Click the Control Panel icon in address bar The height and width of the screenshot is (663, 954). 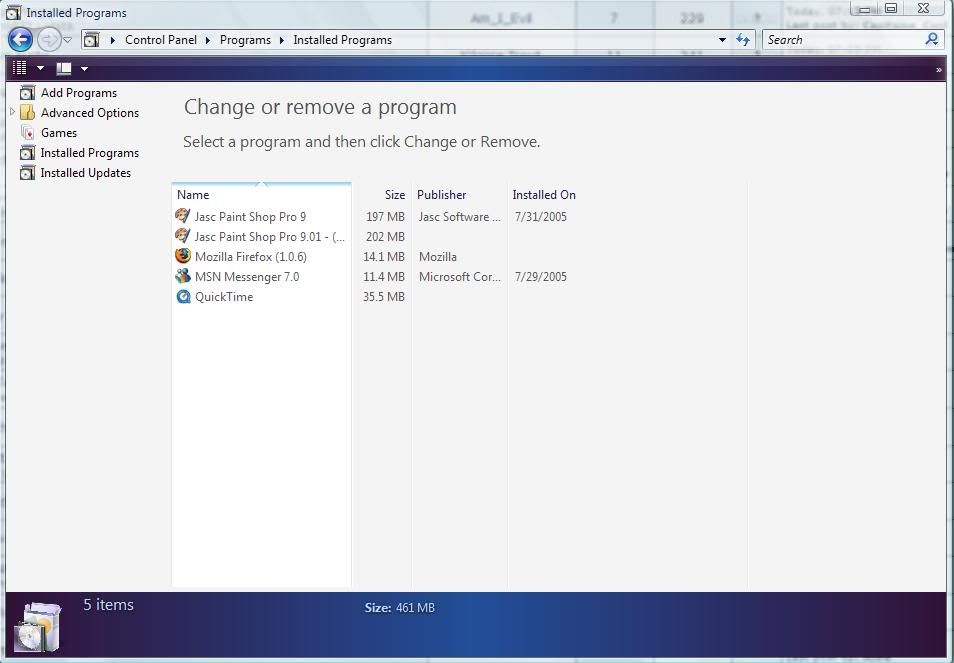click(91, 40)
